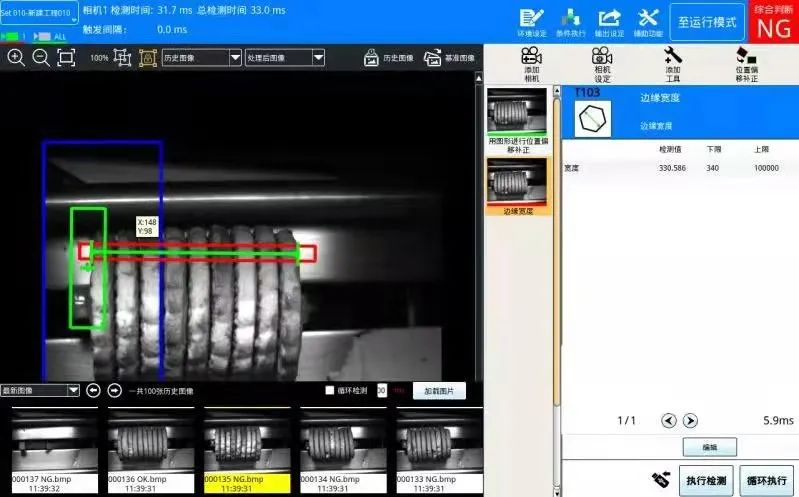
Task: Open the Set 010 project dropdown
Action: click(x=39, y=13)
